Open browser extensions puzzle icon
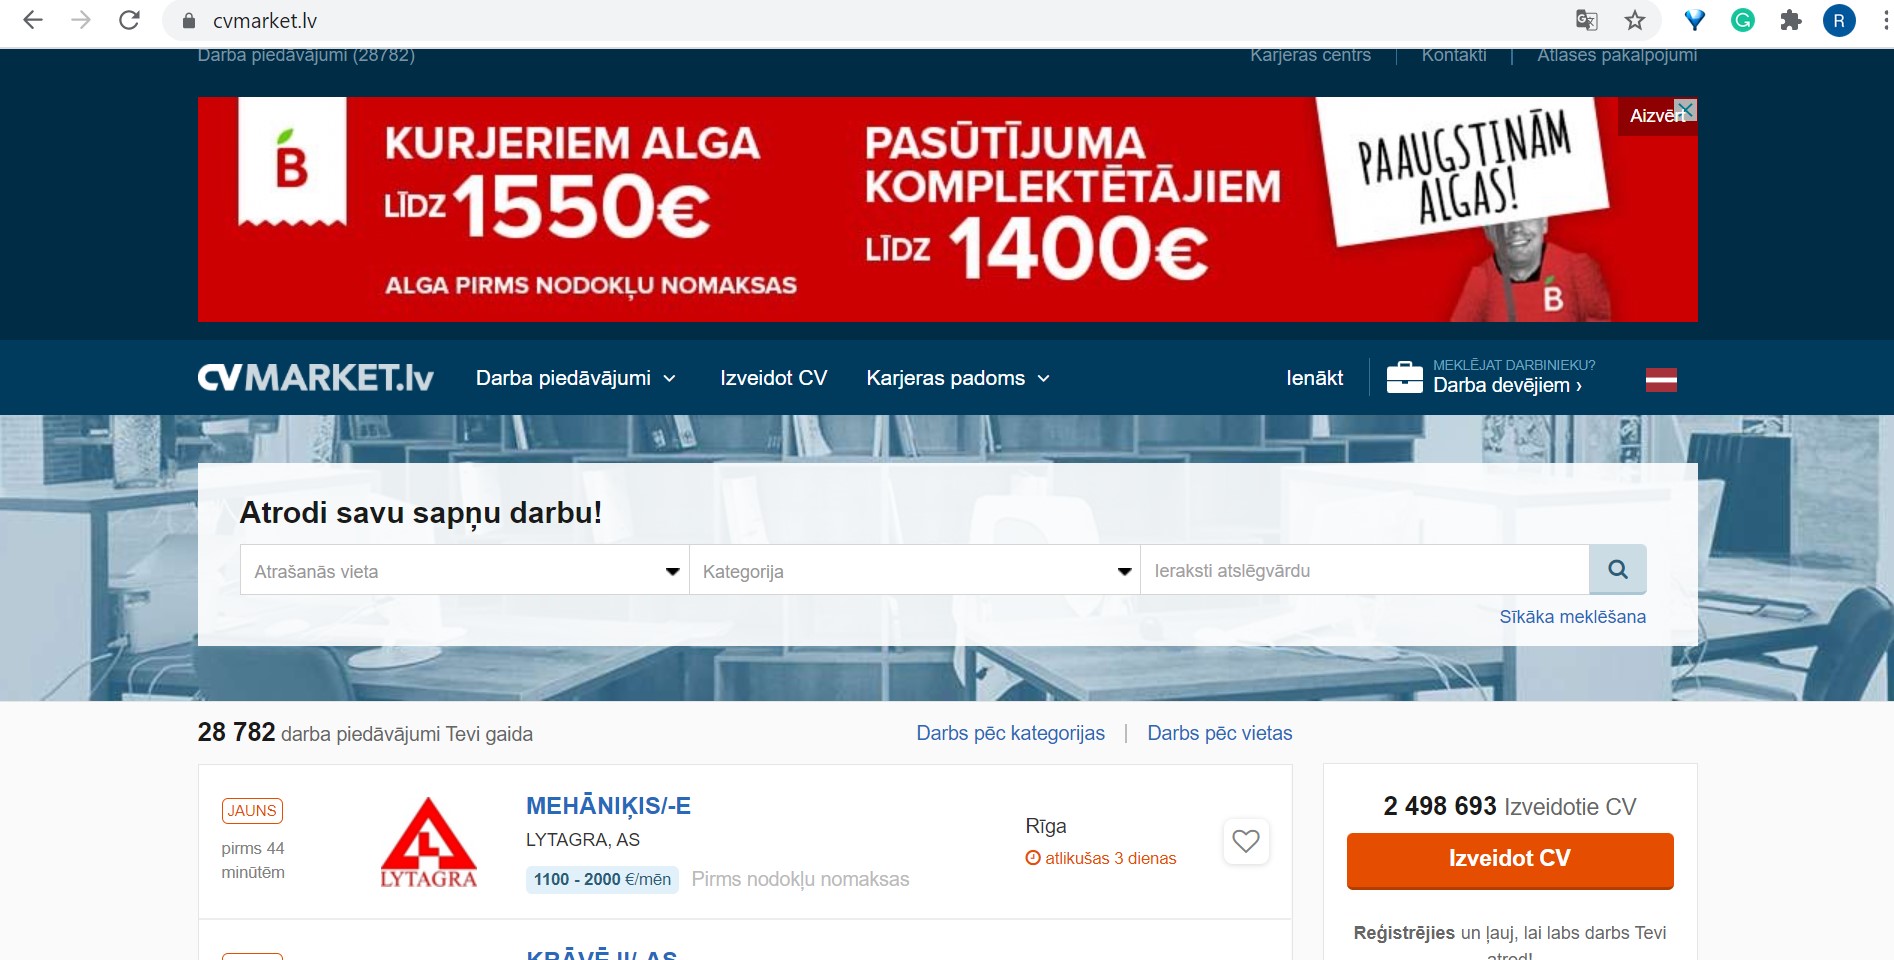 [x=1791, y=20]
